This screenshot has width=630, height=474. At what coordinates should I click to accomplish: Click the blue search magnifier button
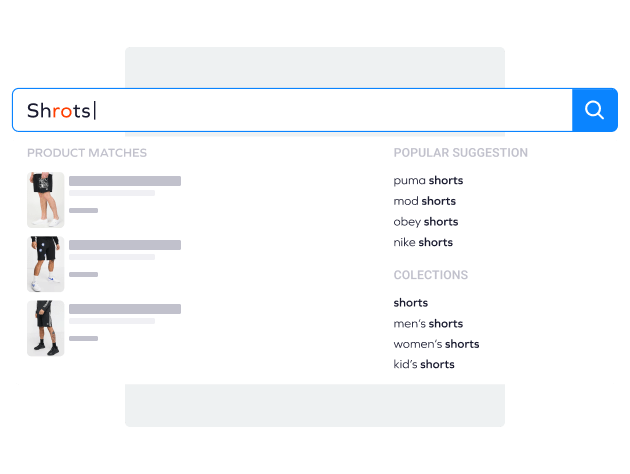594,110
